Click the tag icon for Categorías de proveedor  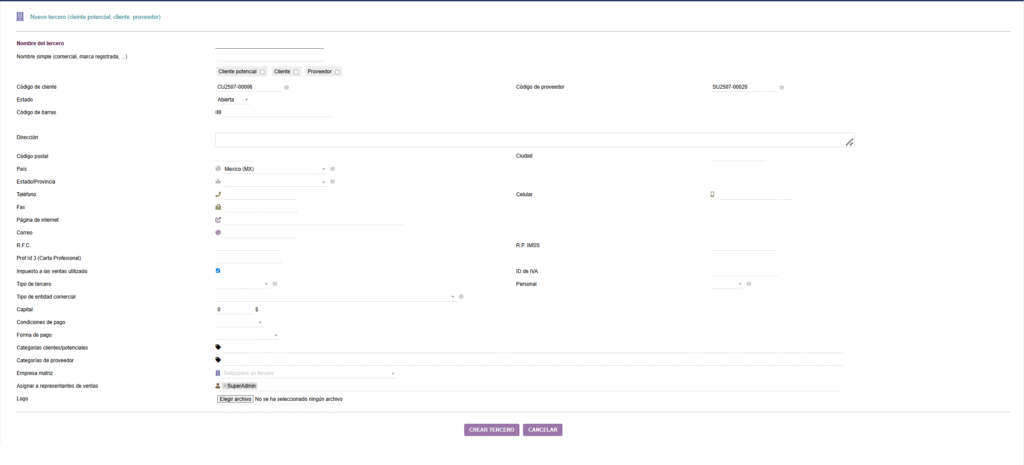tap(218, 359)
